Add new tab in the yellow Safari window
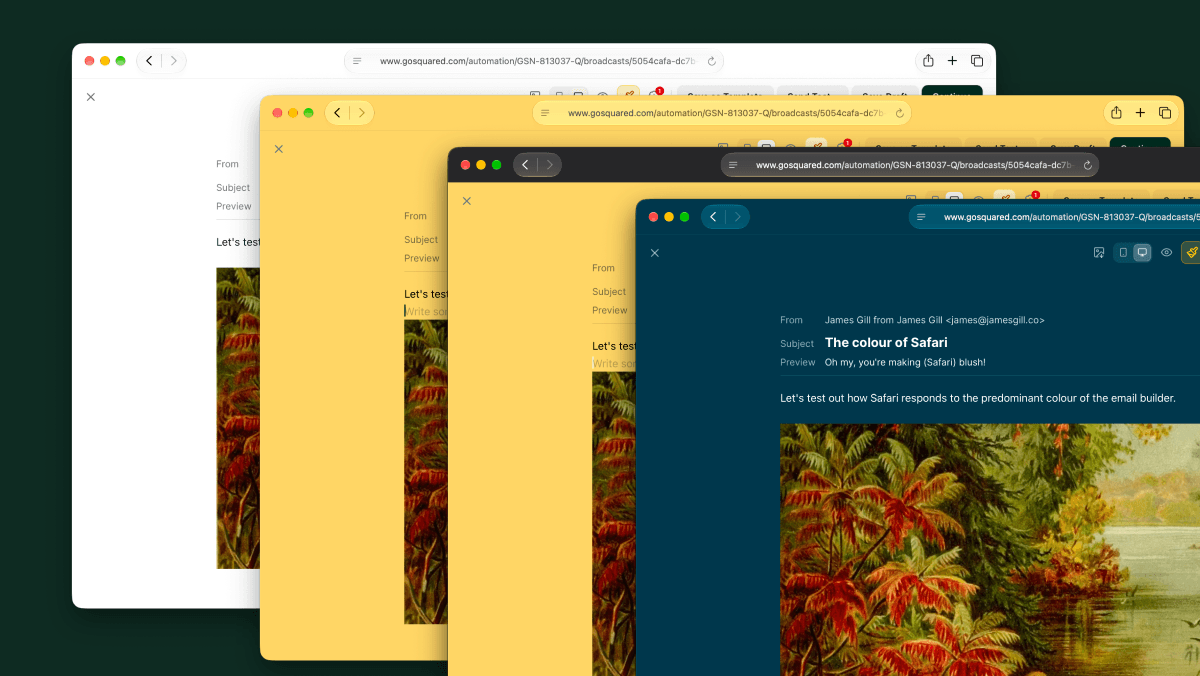This screenshot has width=1200, height=676. click(1140, 113)
